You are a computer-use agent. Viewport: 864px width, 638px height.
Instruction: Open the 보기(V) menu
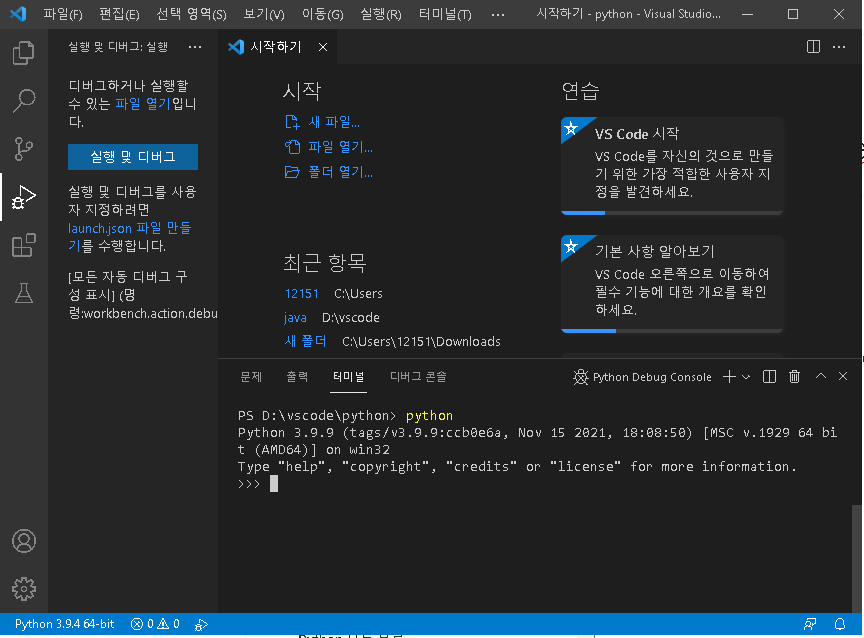point(264,14)
